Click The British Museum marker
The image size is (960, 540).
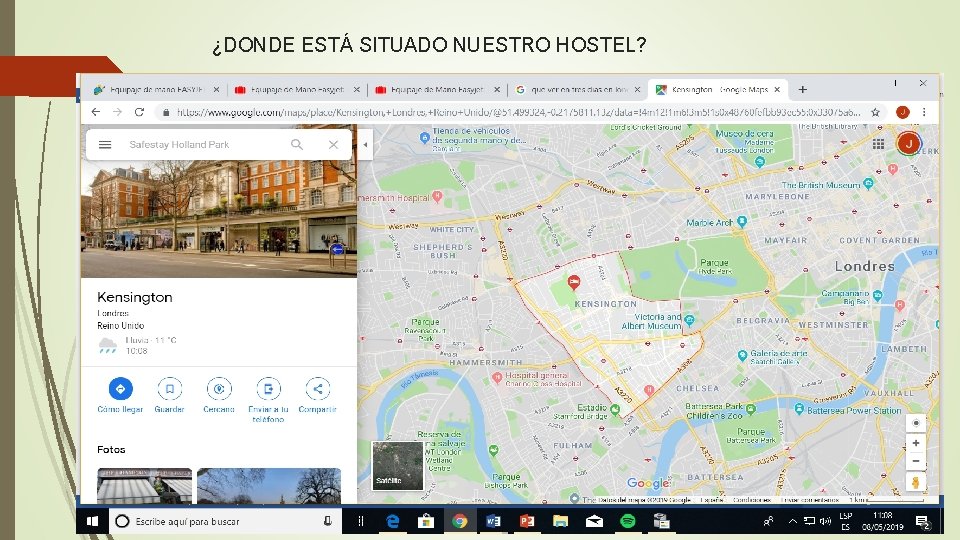click(868, 184)
